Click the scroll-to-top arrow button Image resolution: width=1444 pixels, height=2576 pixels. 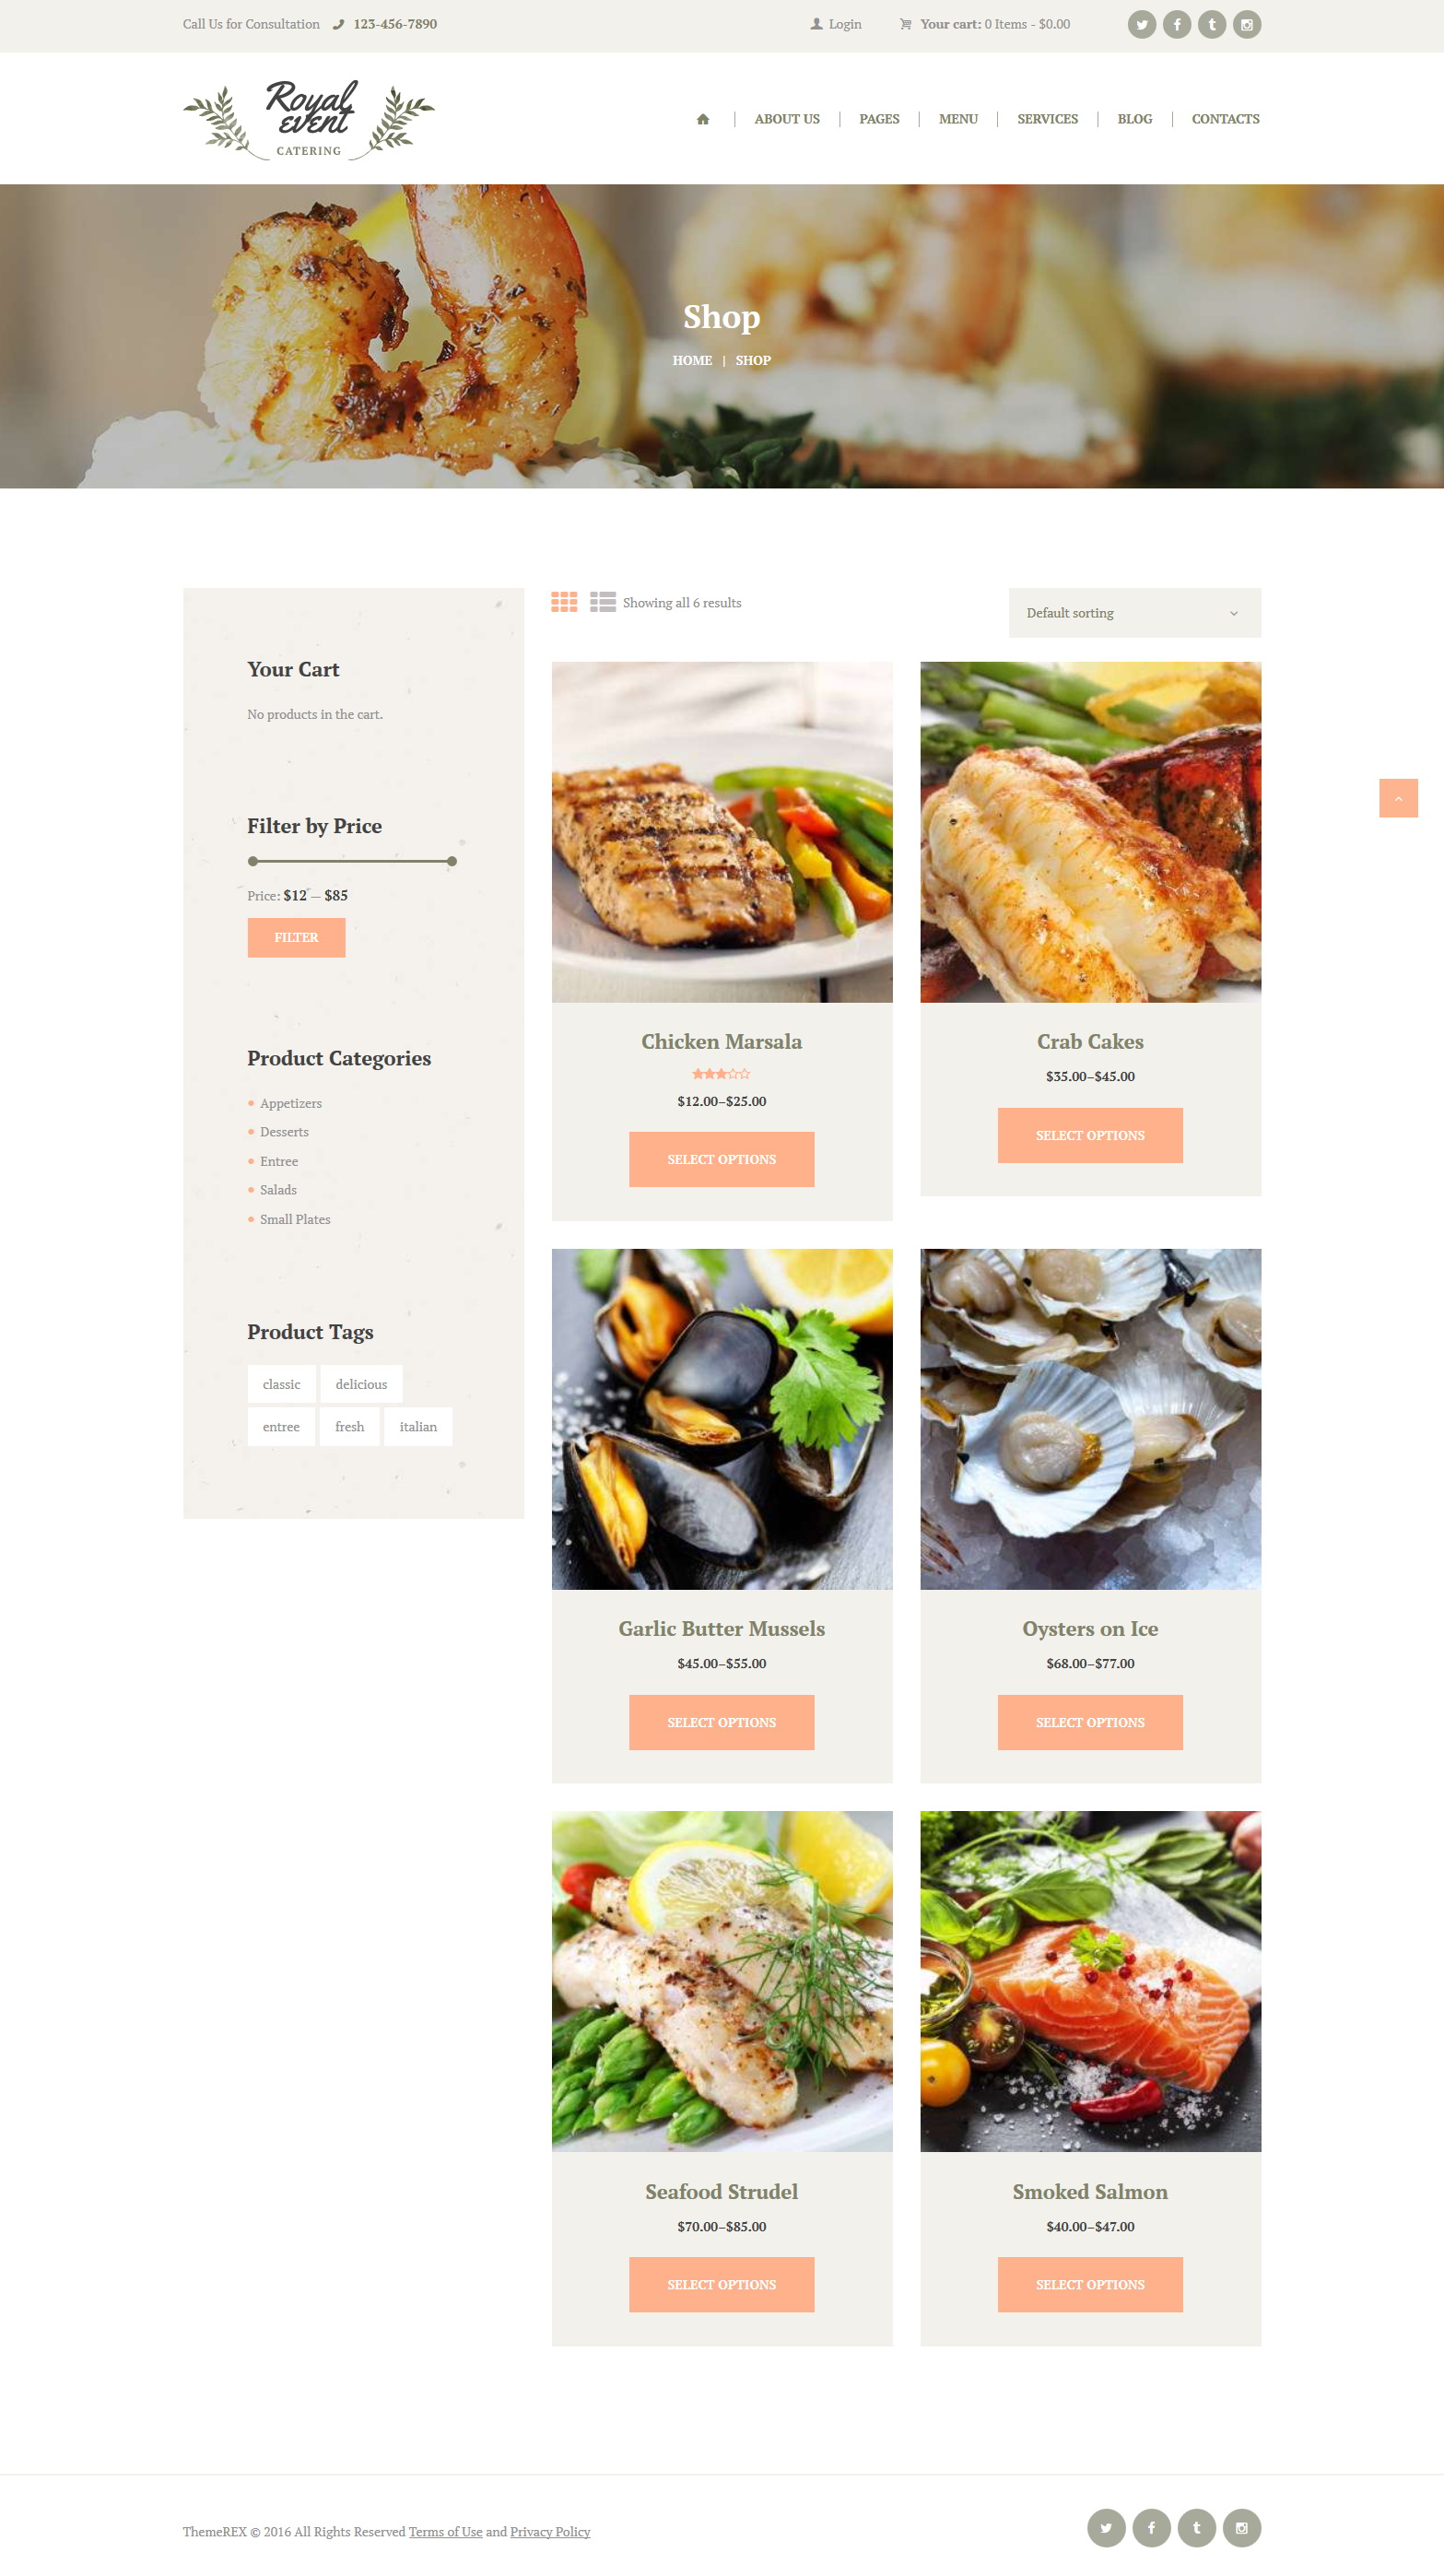[x=1398, y=798]
